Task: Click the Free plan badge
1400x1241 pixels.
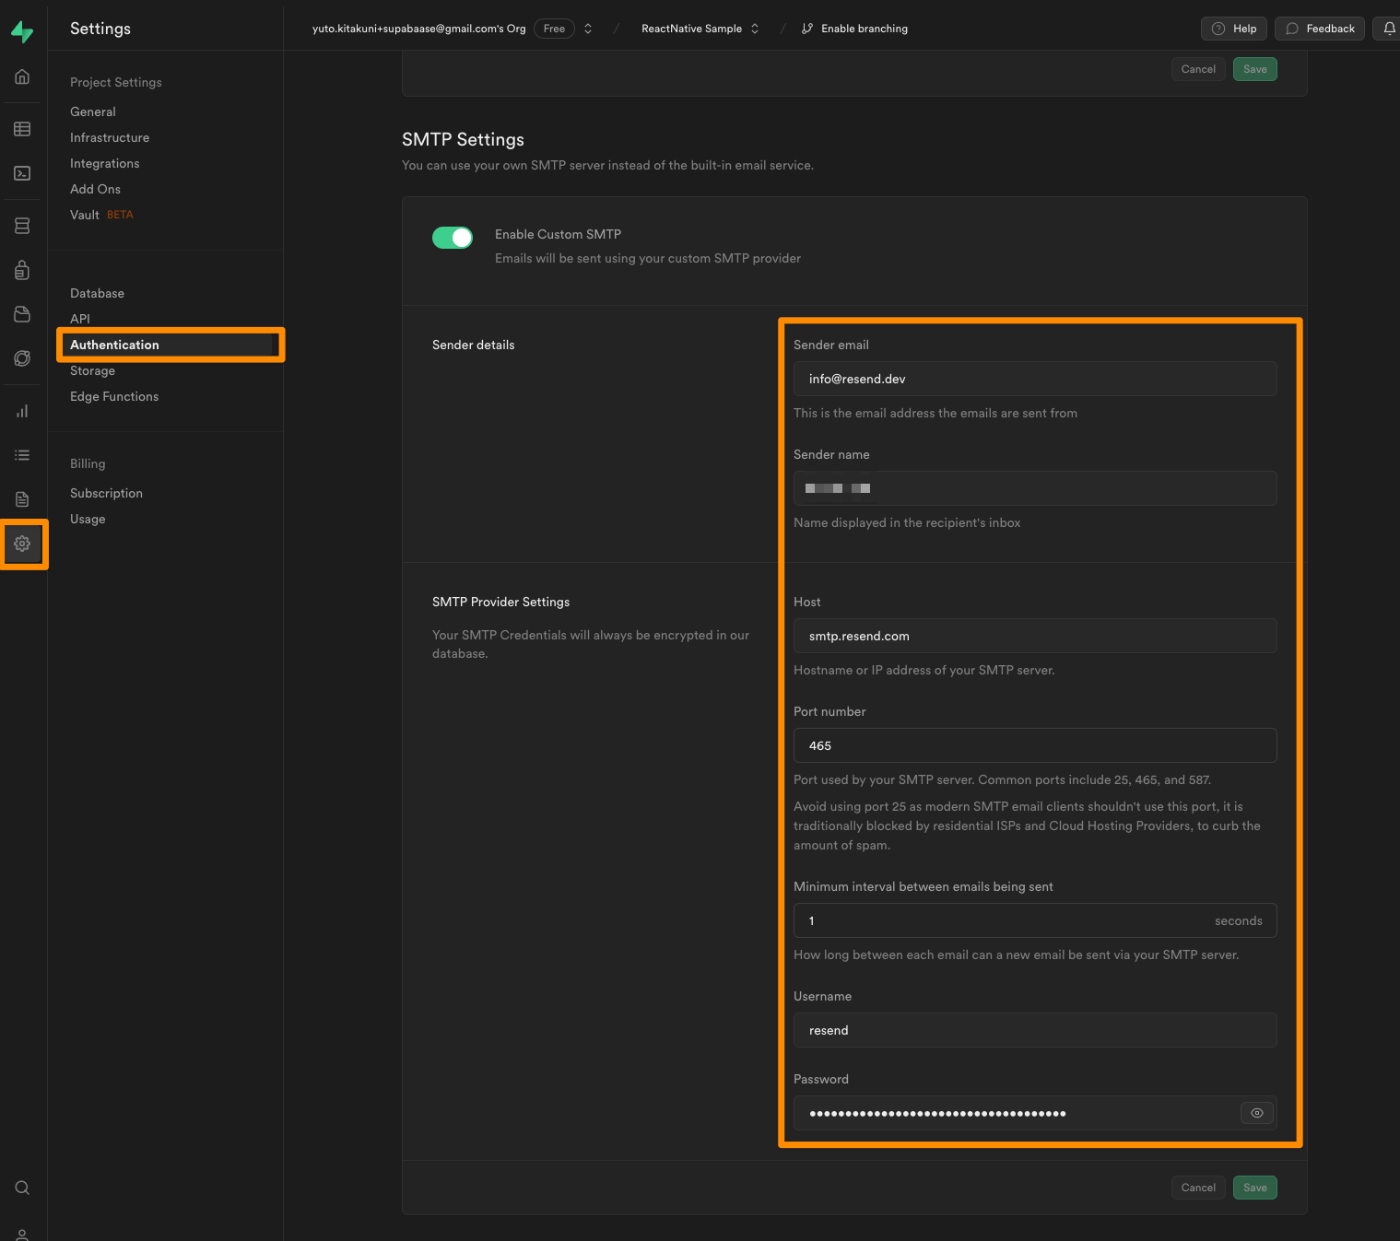Action: [554, 28]
